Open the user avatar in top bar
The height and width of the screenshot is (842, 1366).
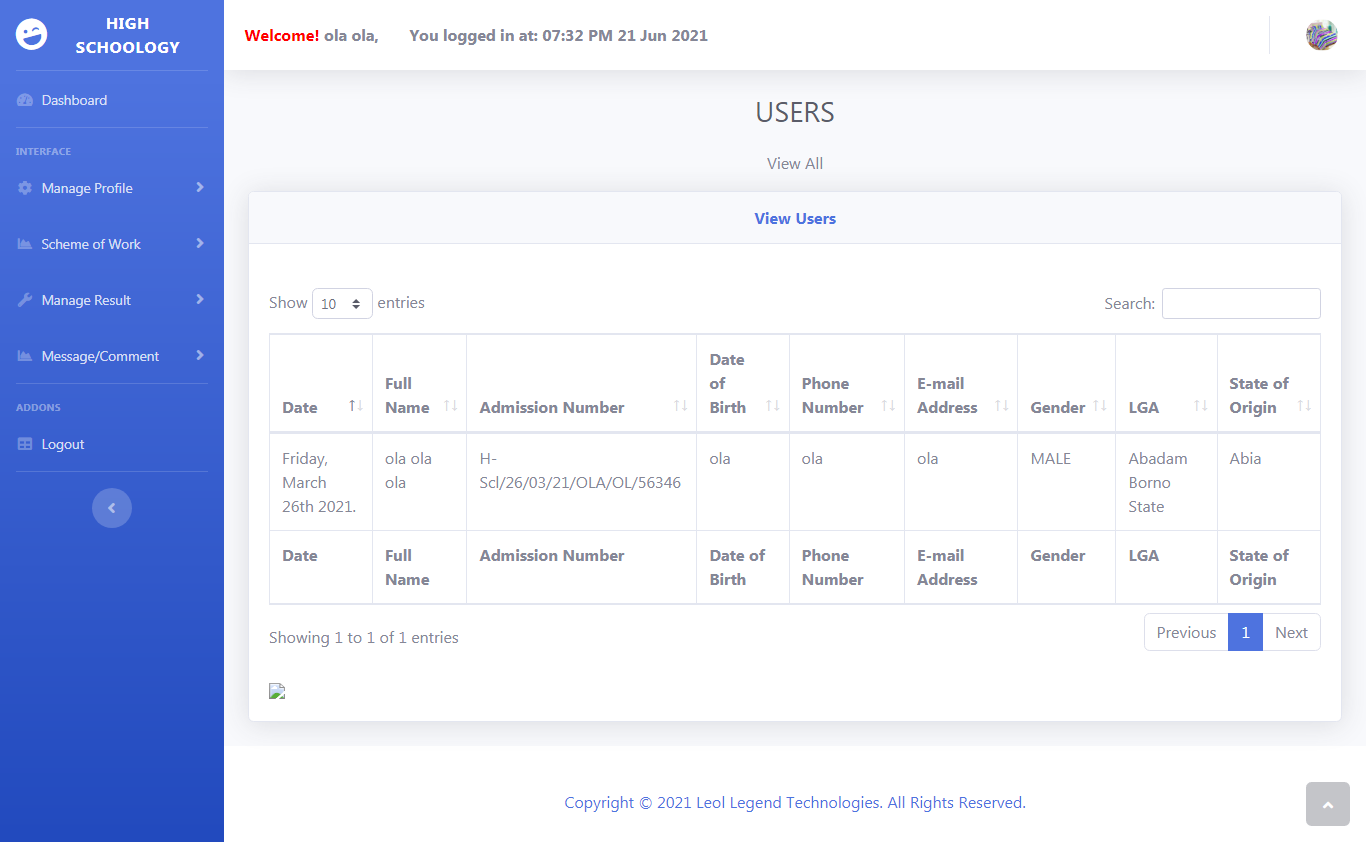[x=1321, y=35]
